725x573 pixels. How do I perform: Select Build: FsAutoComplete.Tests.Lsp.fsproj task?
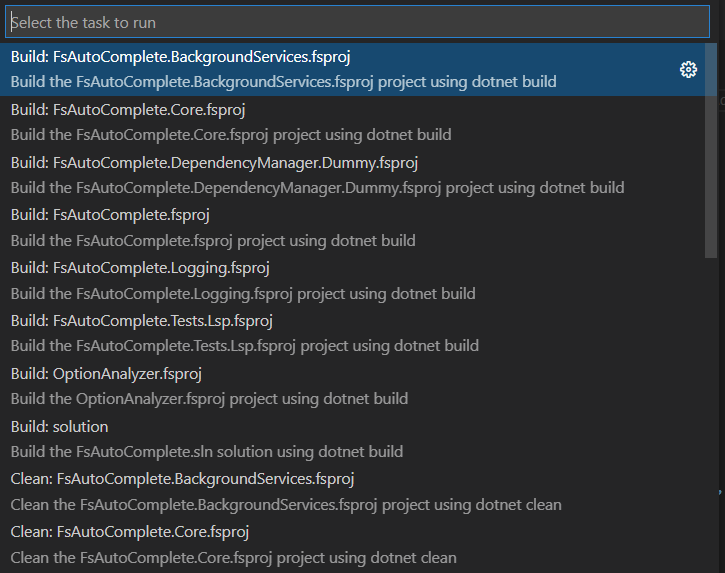pos(352,333)
